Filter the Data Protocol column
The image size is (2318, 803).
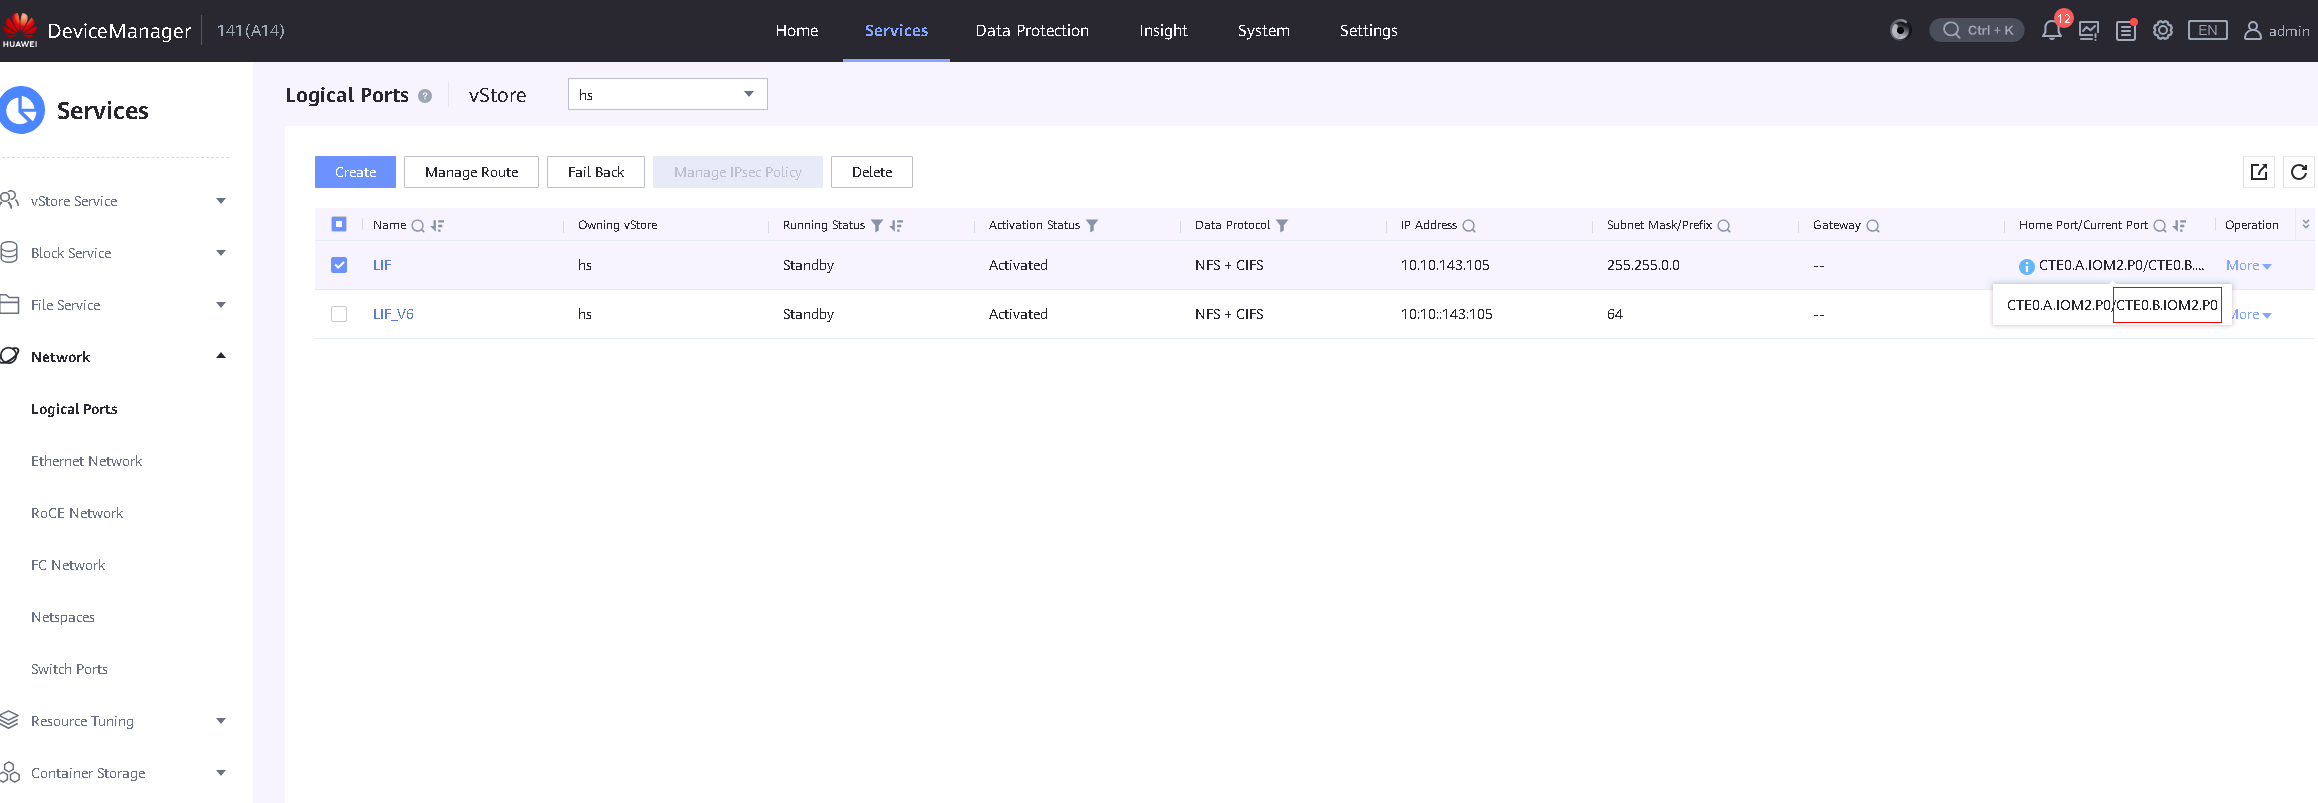coord(1282,226)
